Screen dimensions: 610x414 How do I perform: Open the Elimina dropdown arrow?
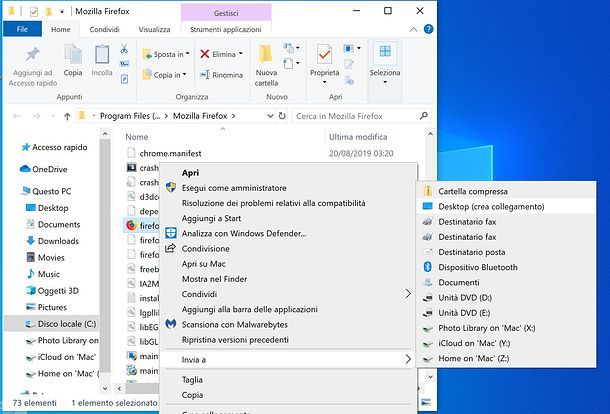[240, 54]
